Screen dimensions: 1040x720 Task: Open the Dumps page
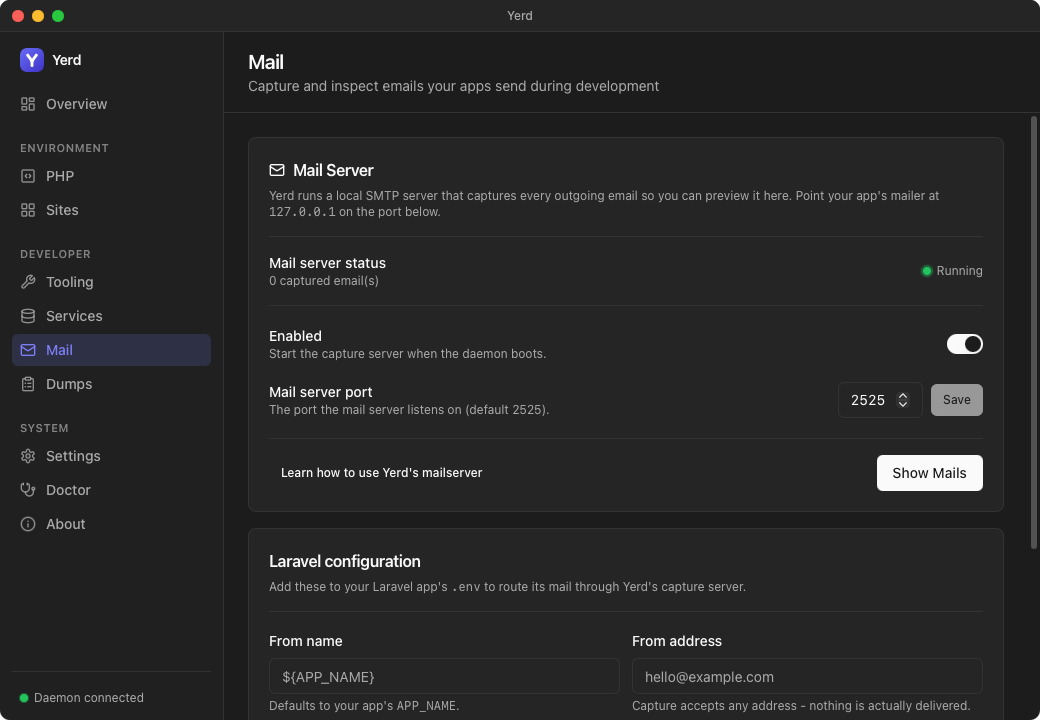click(x=111, y=384)
